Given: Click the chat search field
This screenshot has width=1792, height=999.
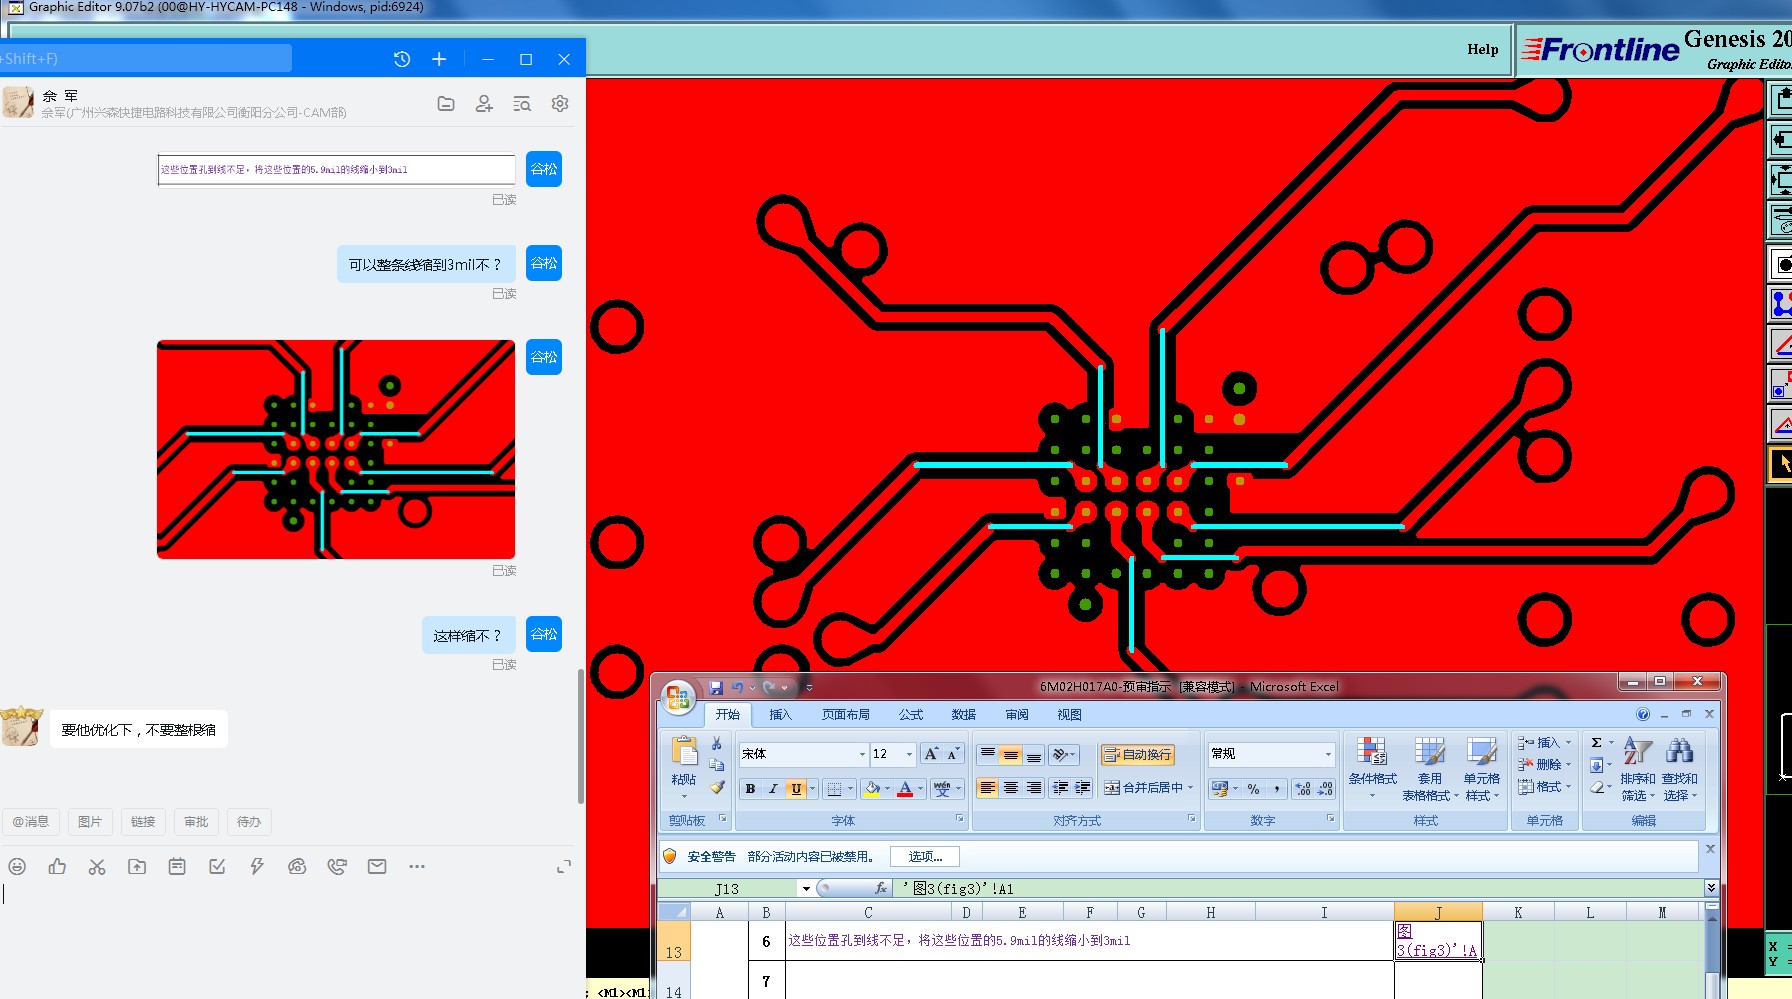Looking at the screenshot, I should click(146, 59).
